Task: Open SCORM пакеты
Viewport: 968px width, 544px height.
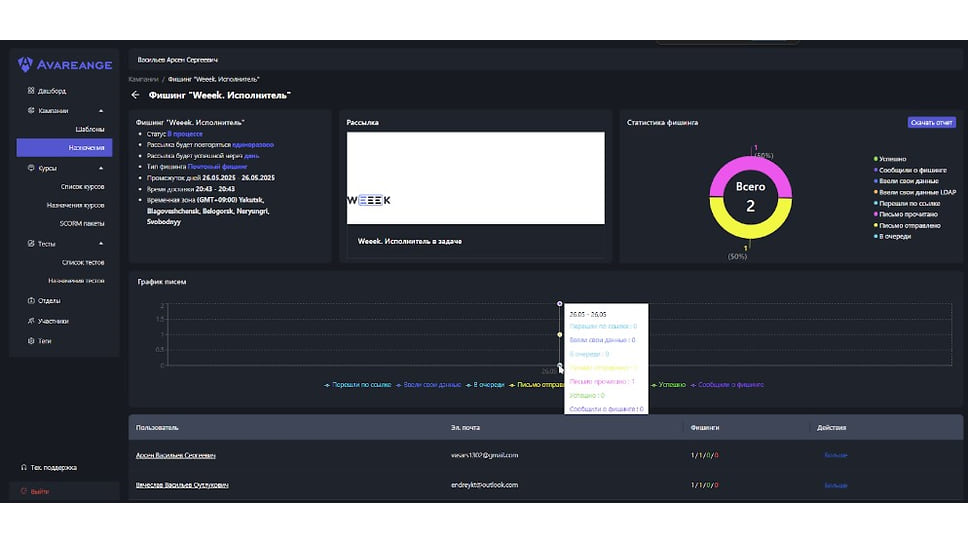Action: [82, 224]
